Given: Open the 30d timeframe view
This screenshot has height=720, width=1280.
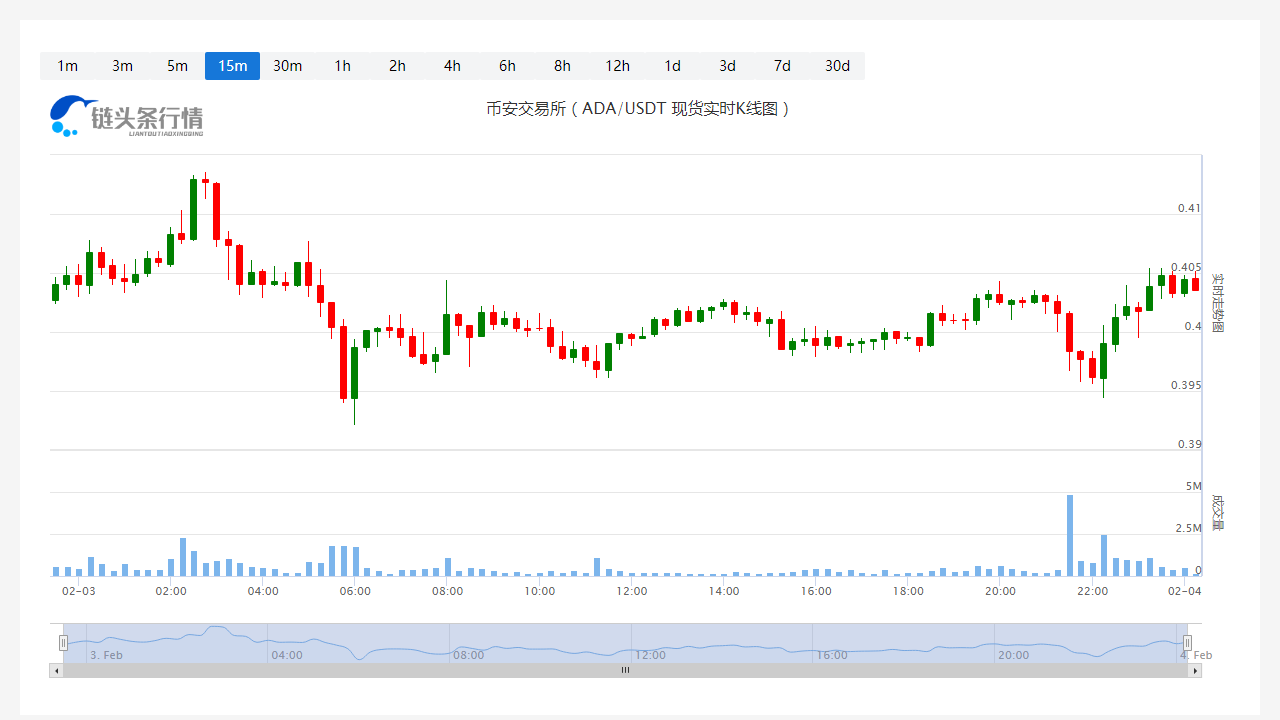Looking at the screenshot, I should [837, 66].
